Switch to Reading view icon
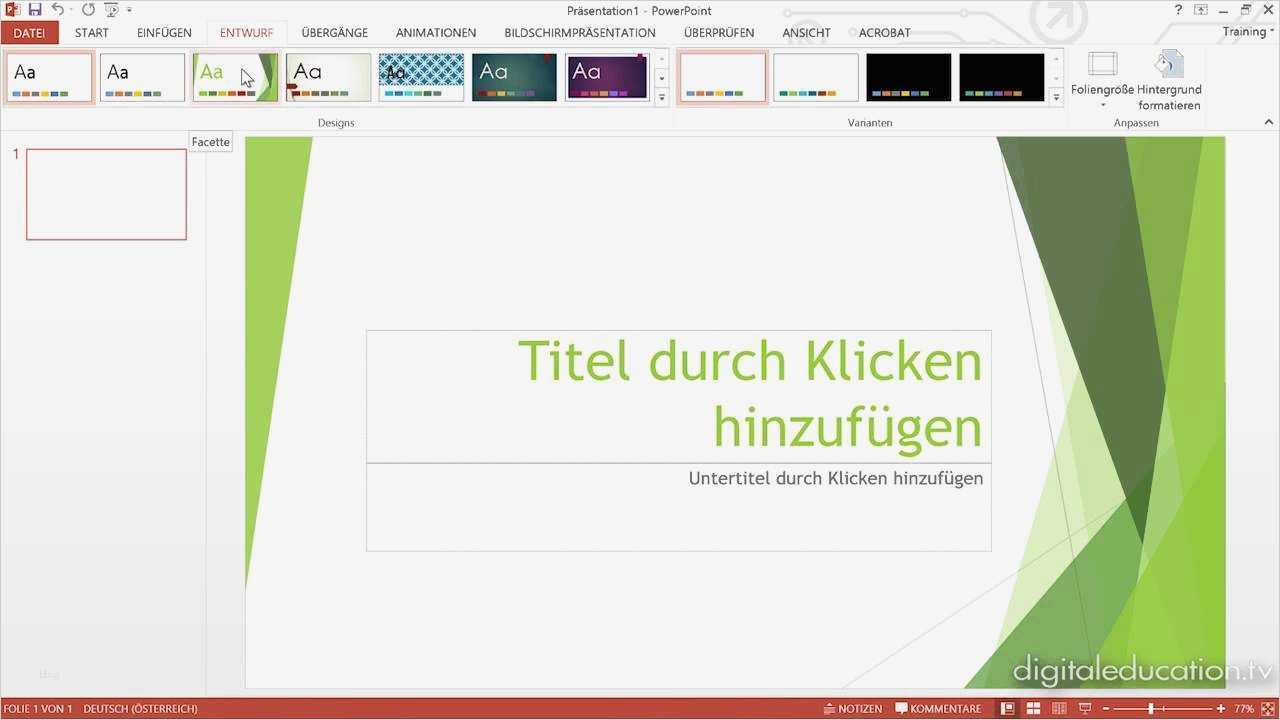The height and width of the screenshot is (720, 1280). [1059, 709]
